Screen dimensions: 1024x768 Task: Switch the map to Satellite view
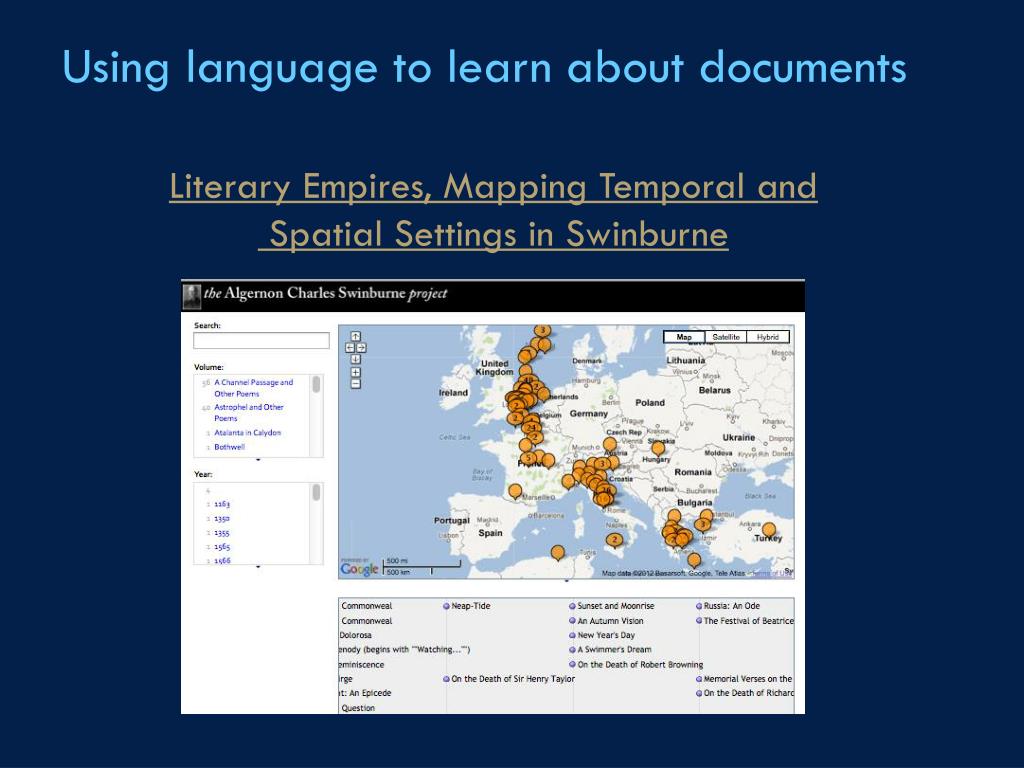[726, 337]
